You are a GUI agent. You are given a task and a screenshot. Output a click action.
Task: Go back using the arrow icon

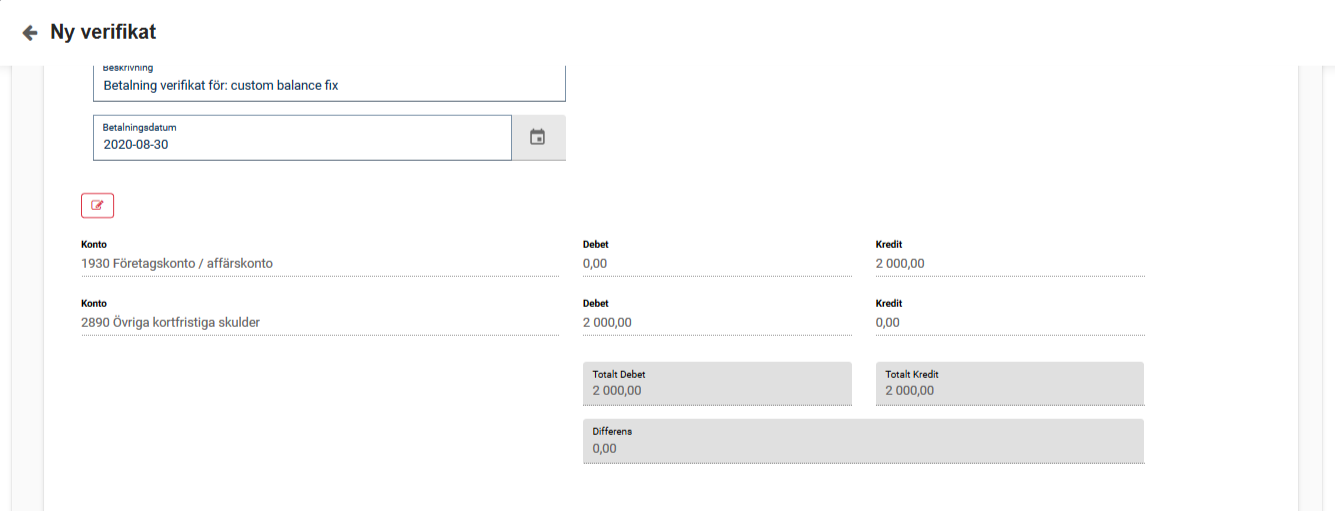click(30, 33)
